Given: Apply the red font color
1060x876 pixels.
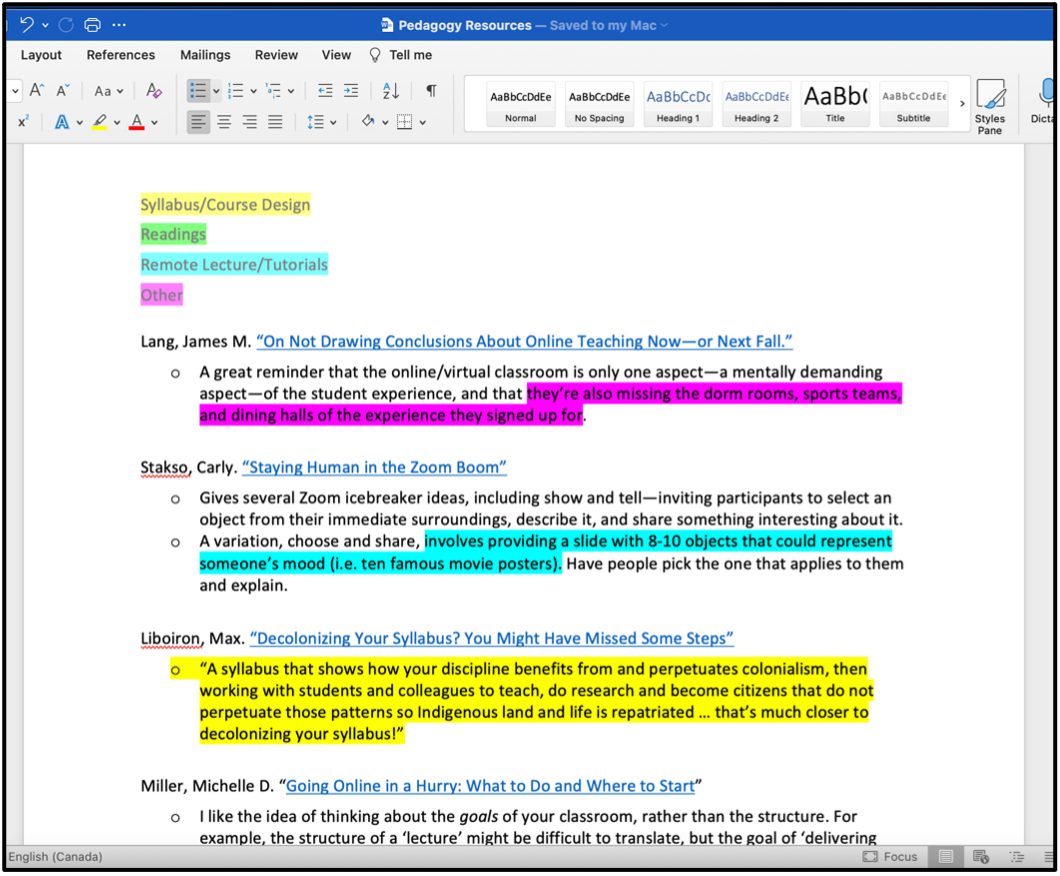Looking at the screenshot, I should click(137, 122).
